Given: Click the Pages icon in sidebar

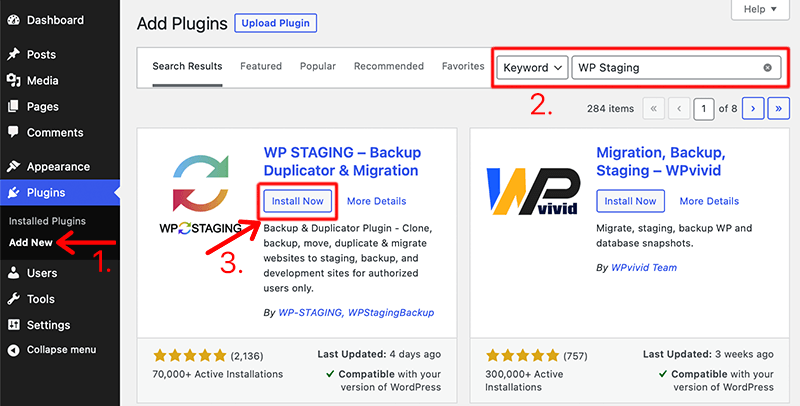Looking at the screenshot, I should pos(14,107).
